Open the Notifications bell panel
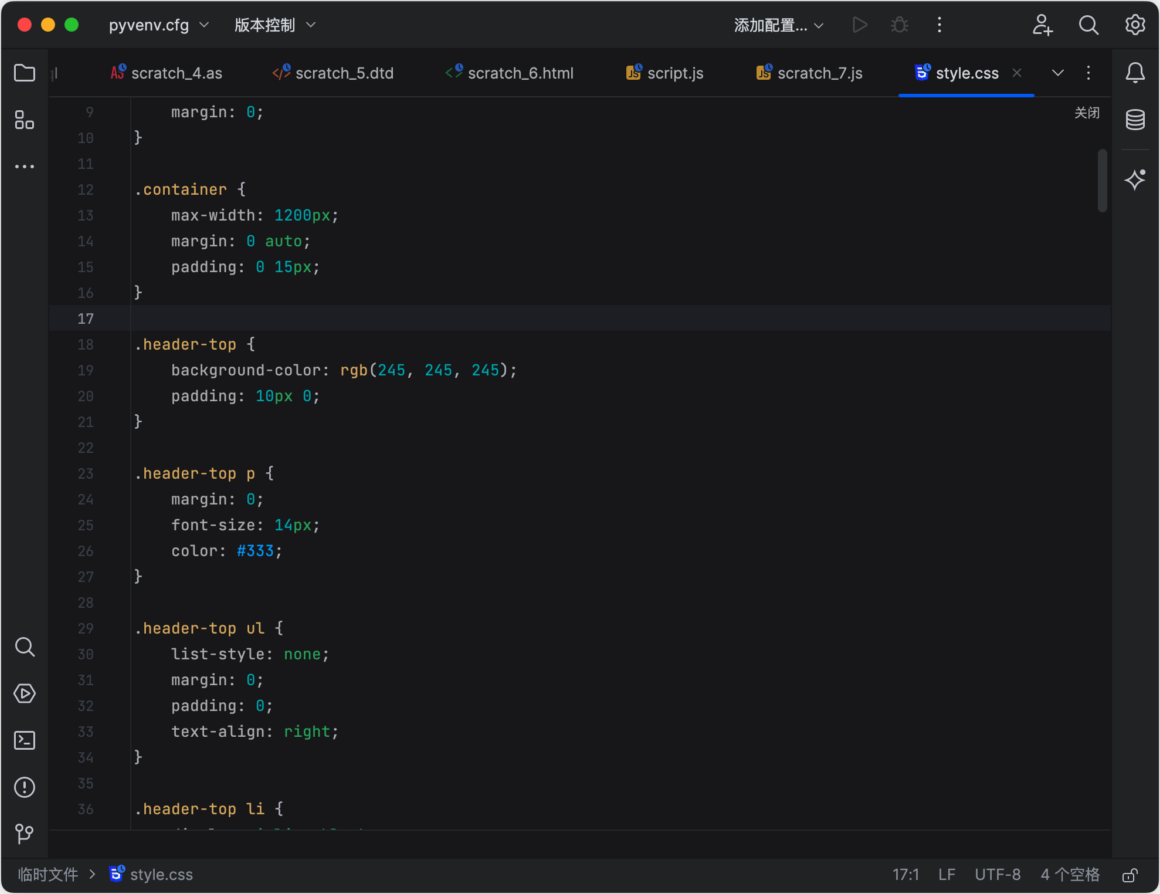Viewport: 1160px width, 894px height. pyautogui.click(x=1136, y=73)
